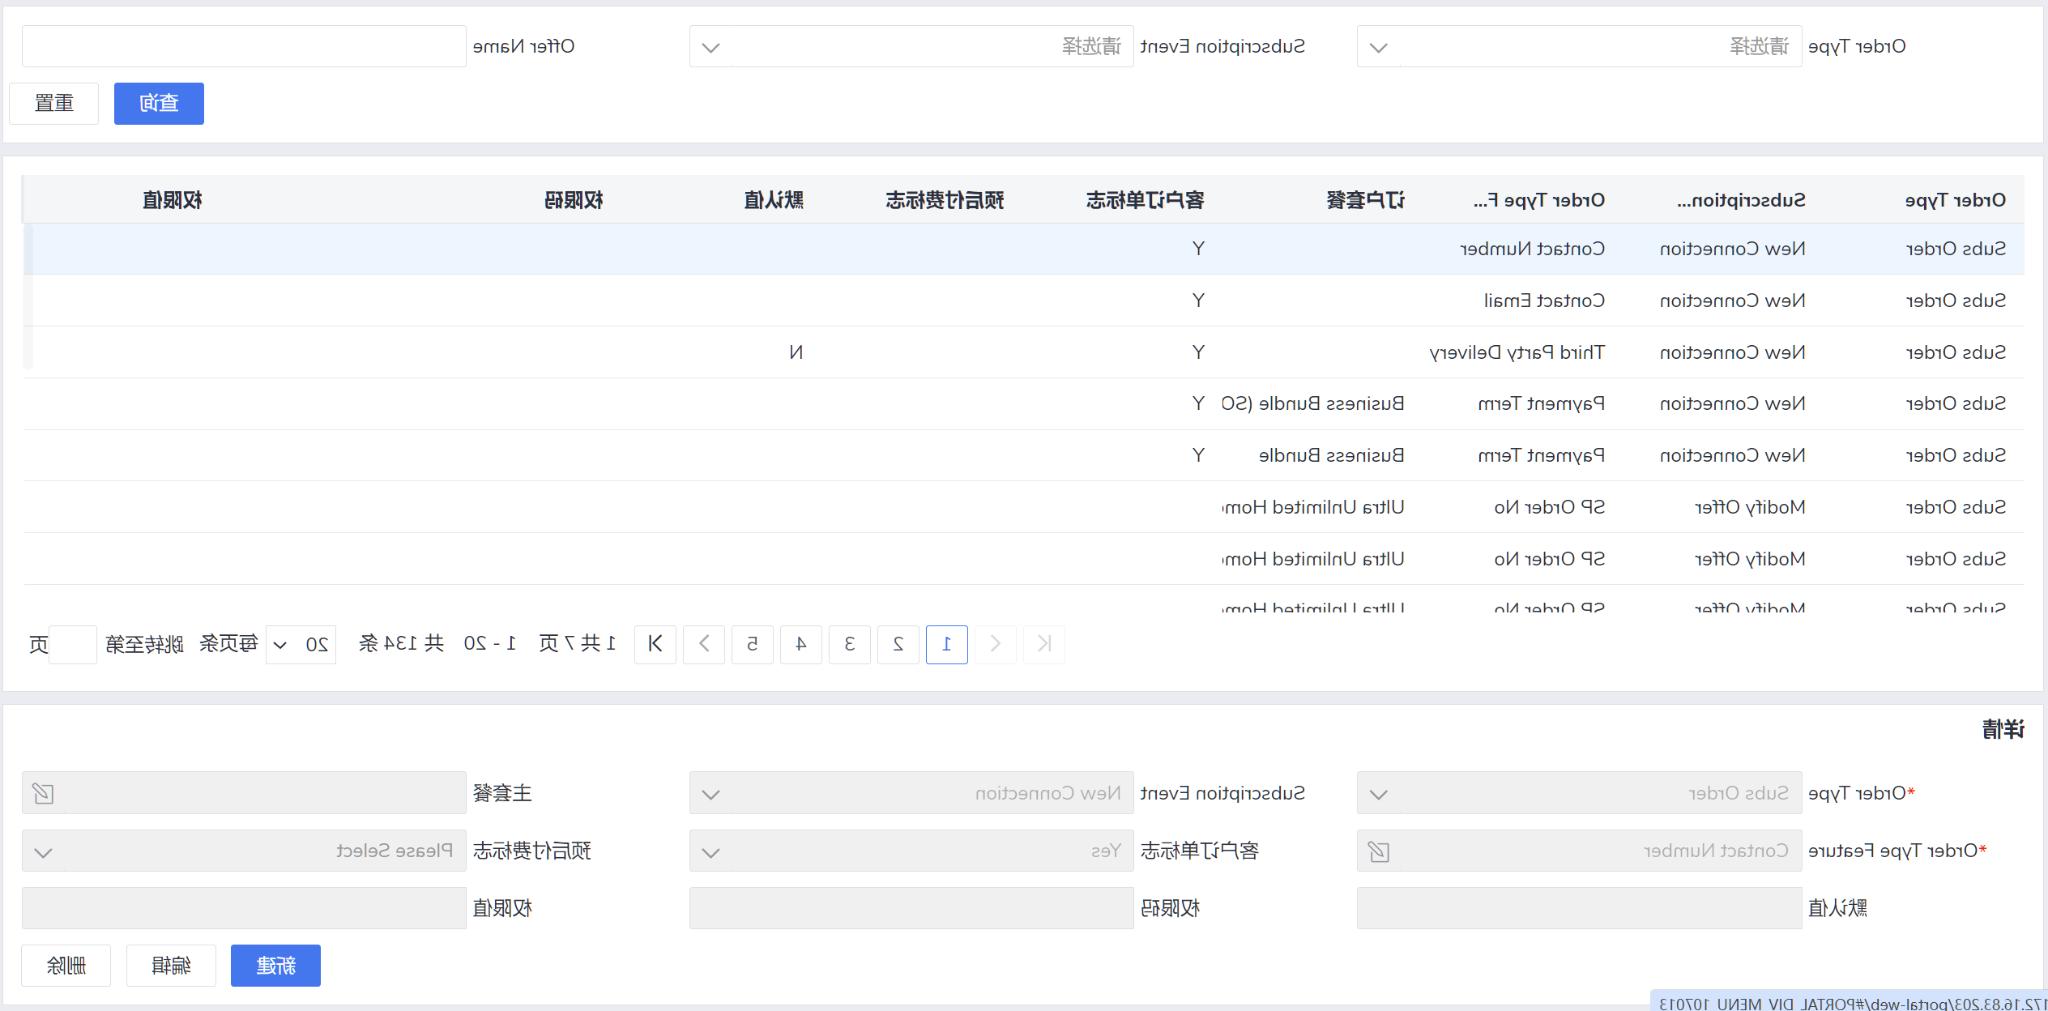Screen dimensions: 2048x1011
Task: Click the 编辑 edit button
Action: pyautogui.click(x=171, y=966)
